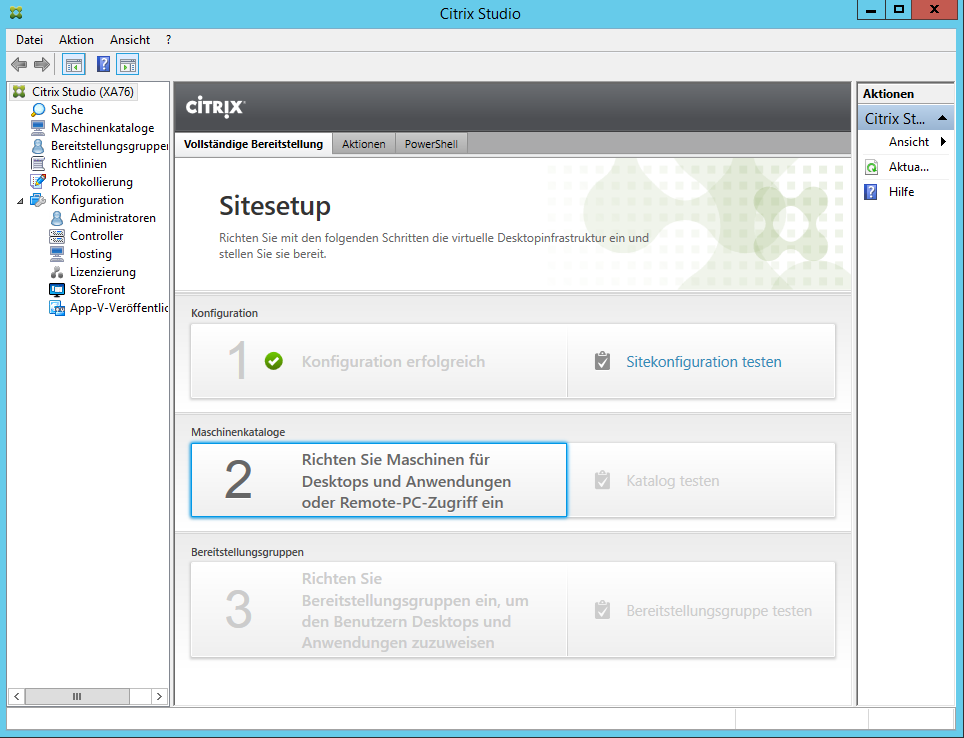Click the Maschinenkataloge monitor icon
The width and height of the screenshot is (964, 738).
pyautogui.click(x=38, y=127)
